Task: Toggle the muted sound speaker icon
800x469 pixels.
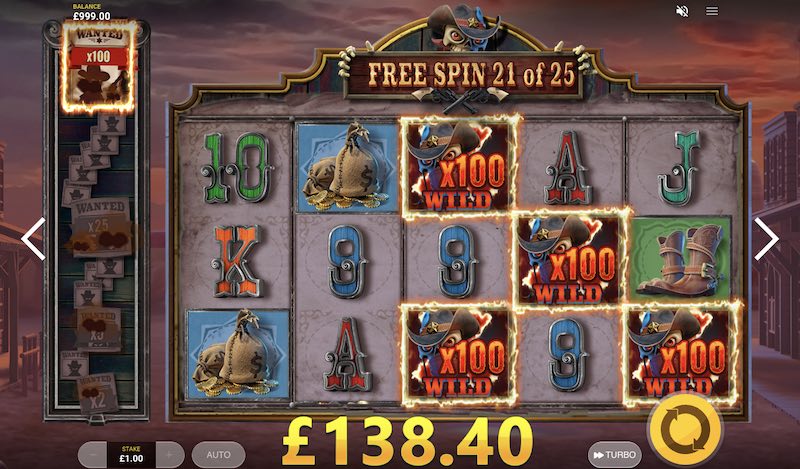Action: tap(682, 11)
